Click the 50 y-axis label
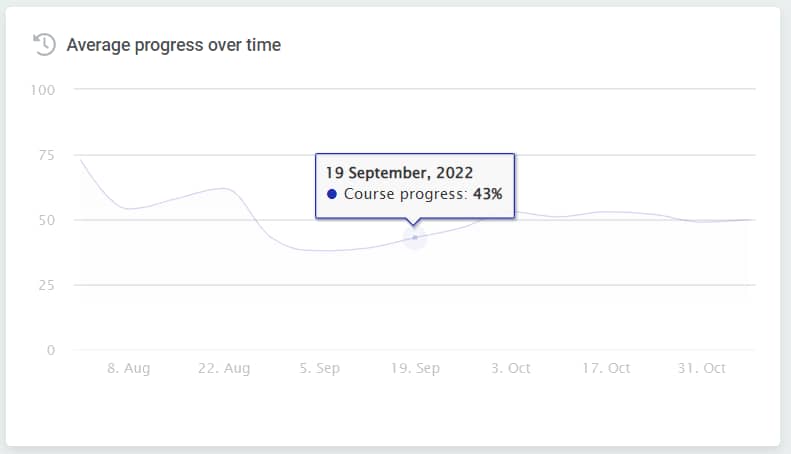 [x=46, y=220]
